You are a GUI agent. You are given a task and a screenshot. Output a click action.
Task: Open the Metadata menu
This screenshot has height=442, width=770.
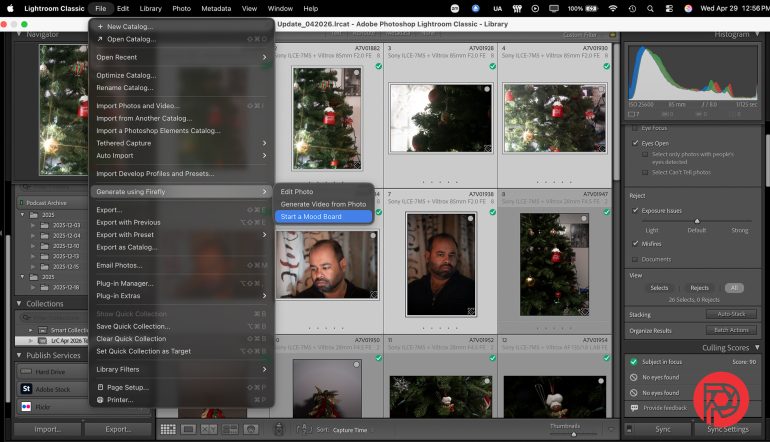[x=216, y=8]
